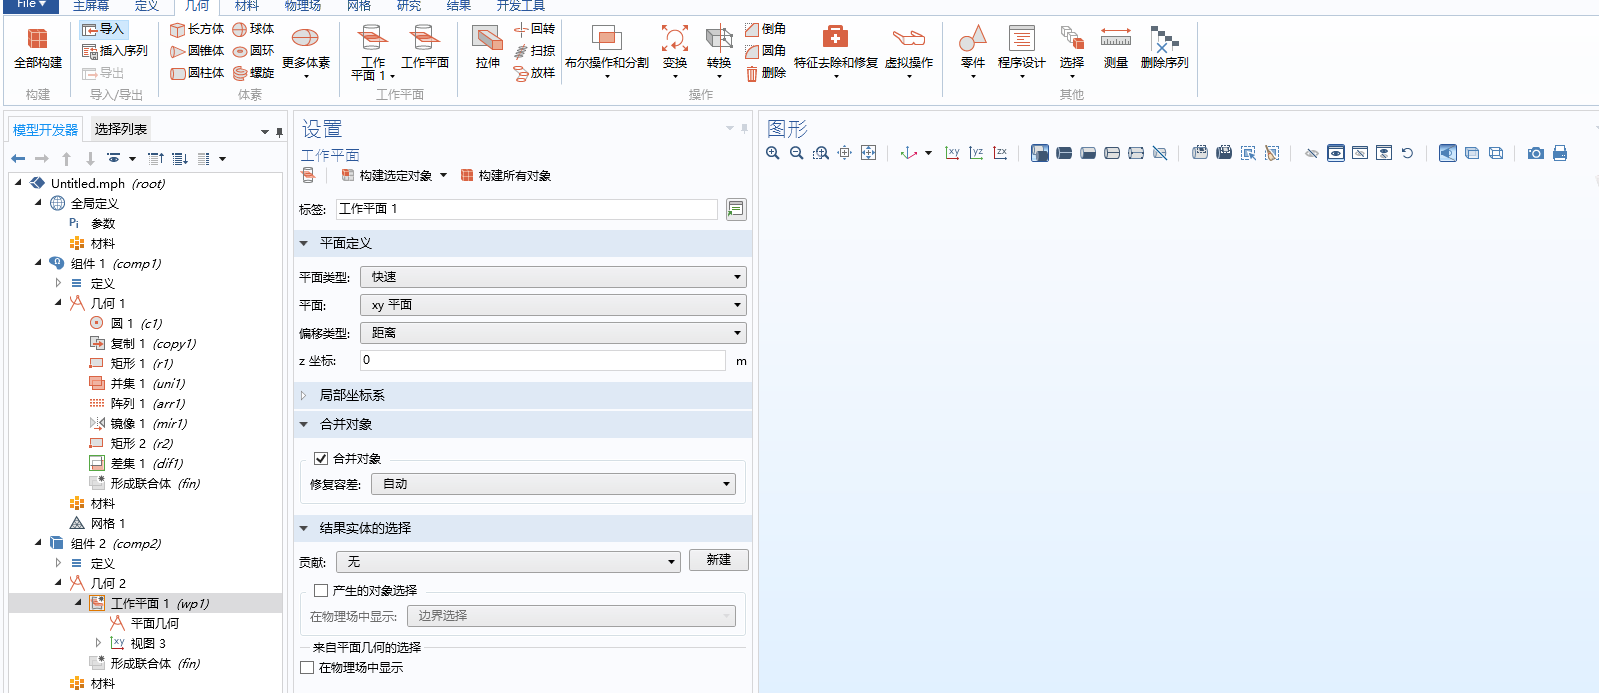Collapse the 几何 1 tree node
1599x693 pixels.
coord(58,303)
